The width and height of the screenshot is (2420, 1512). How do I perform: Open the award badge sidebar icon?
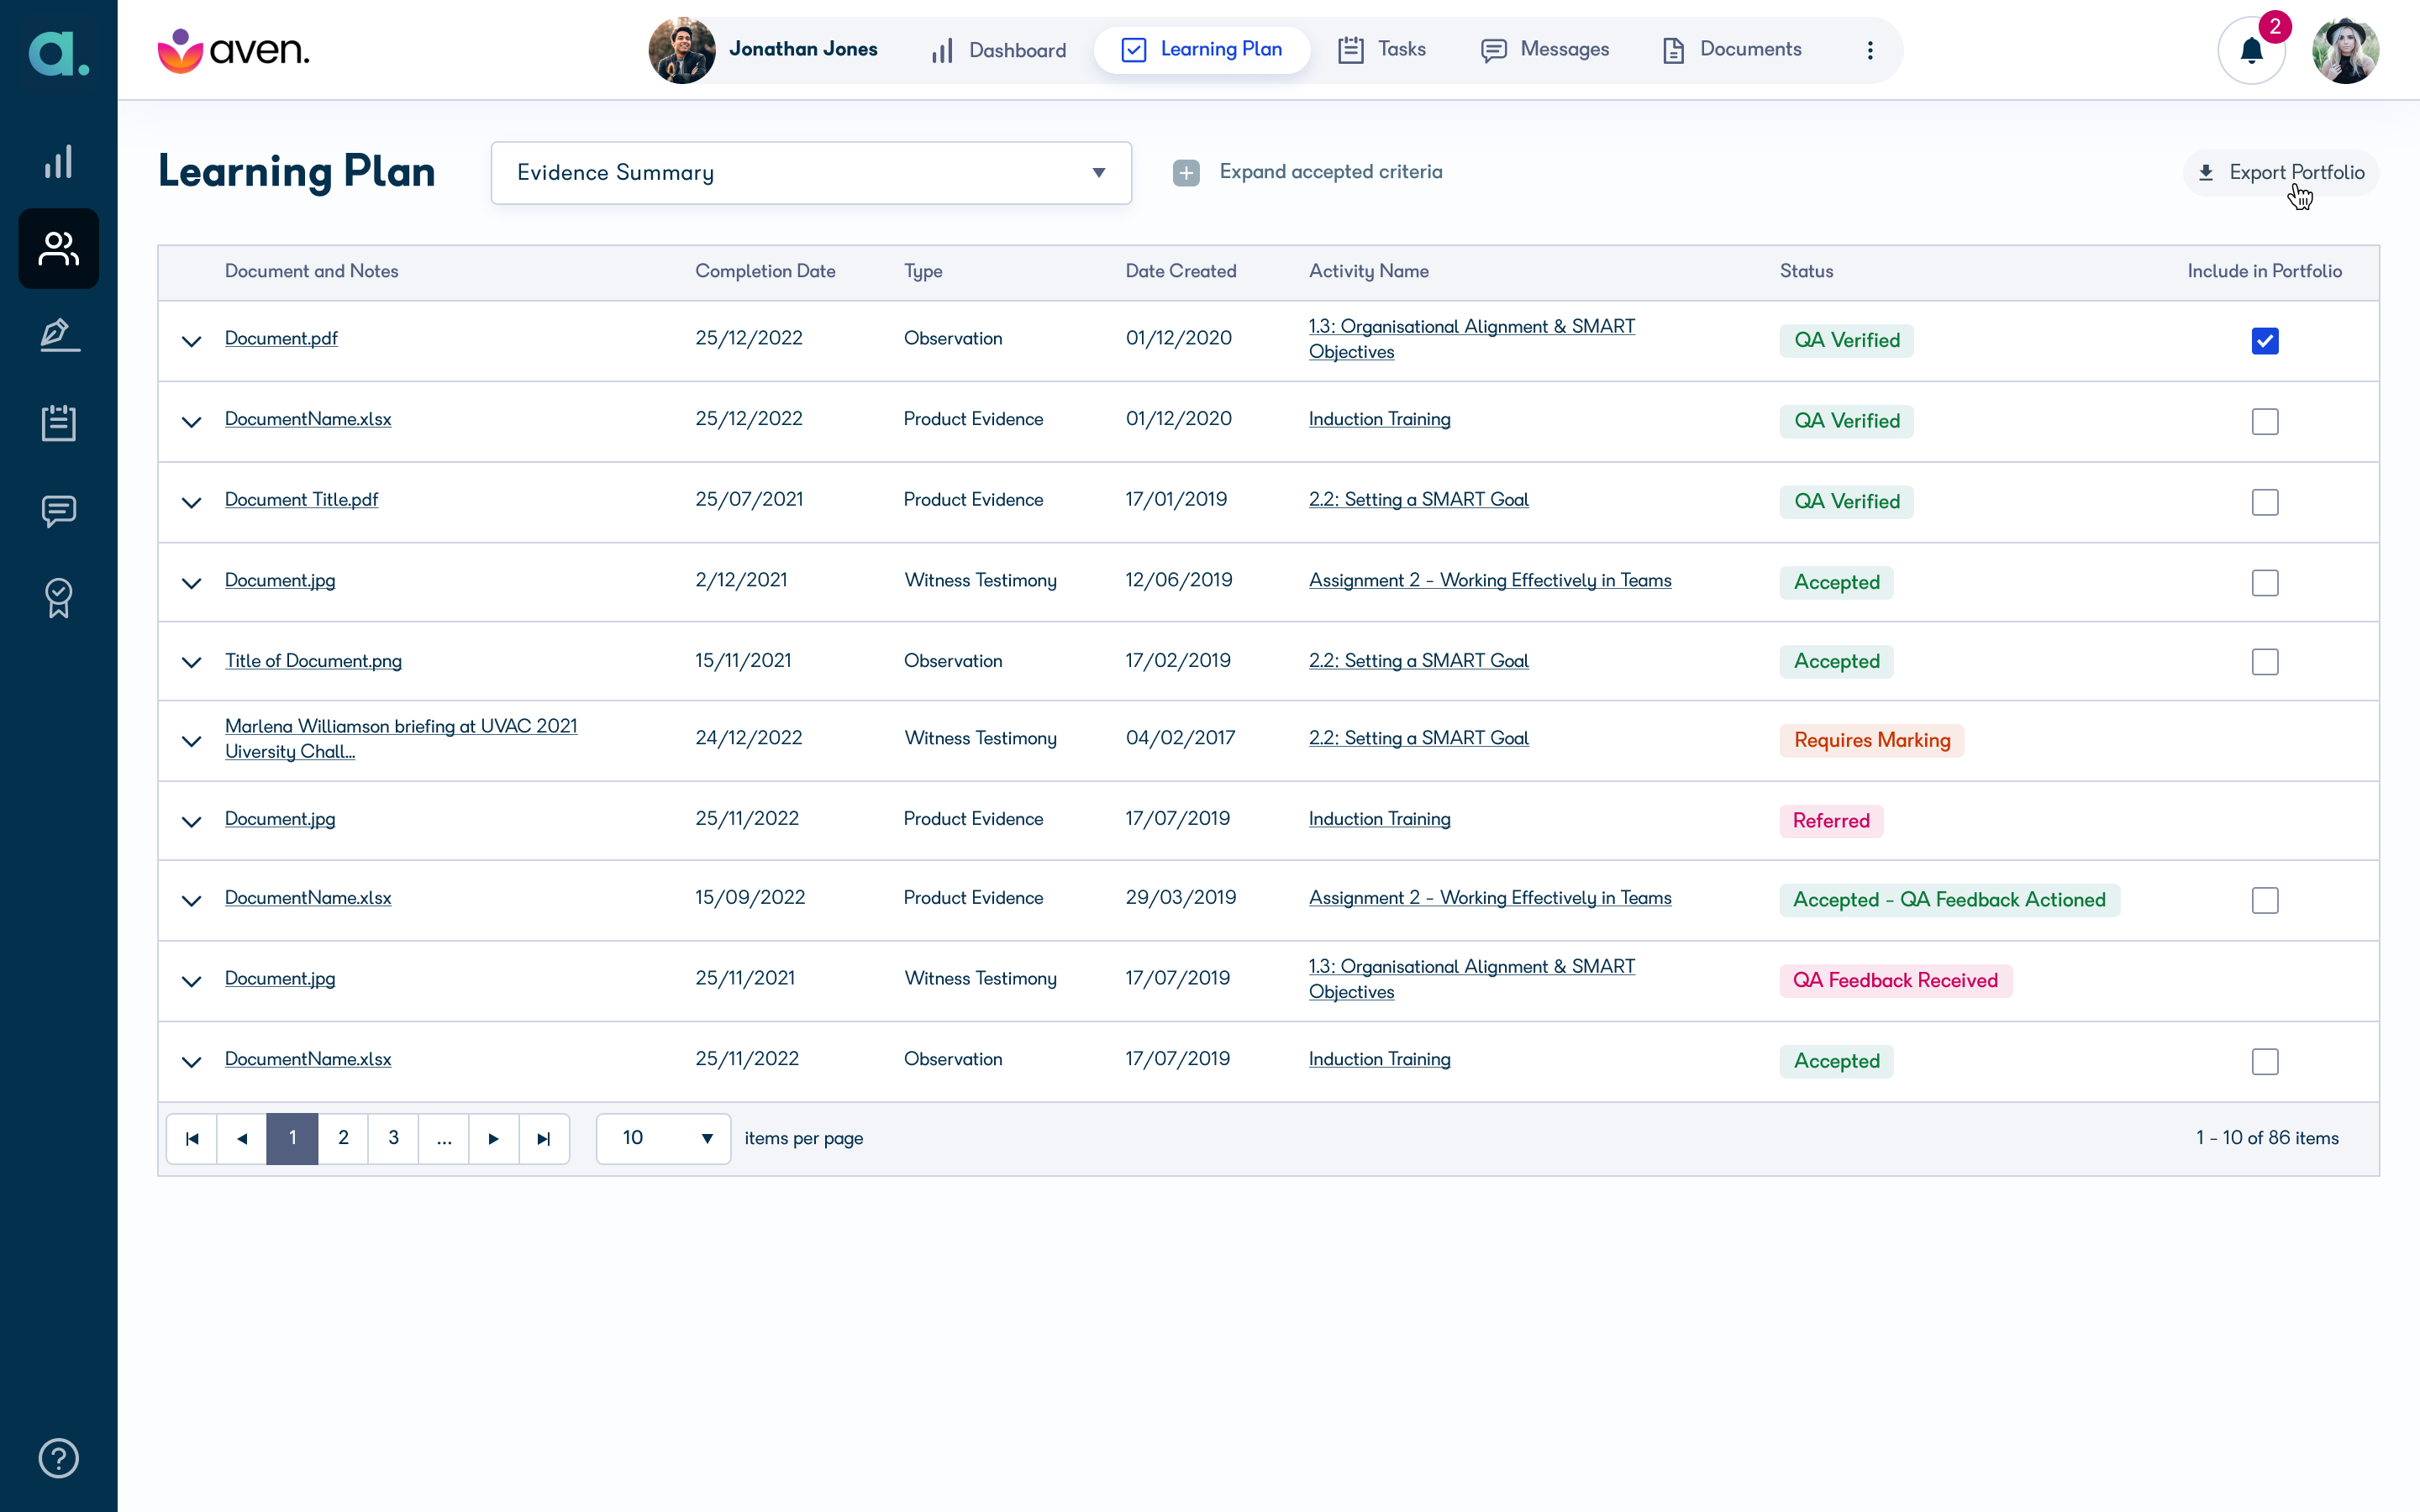[58, 598]
